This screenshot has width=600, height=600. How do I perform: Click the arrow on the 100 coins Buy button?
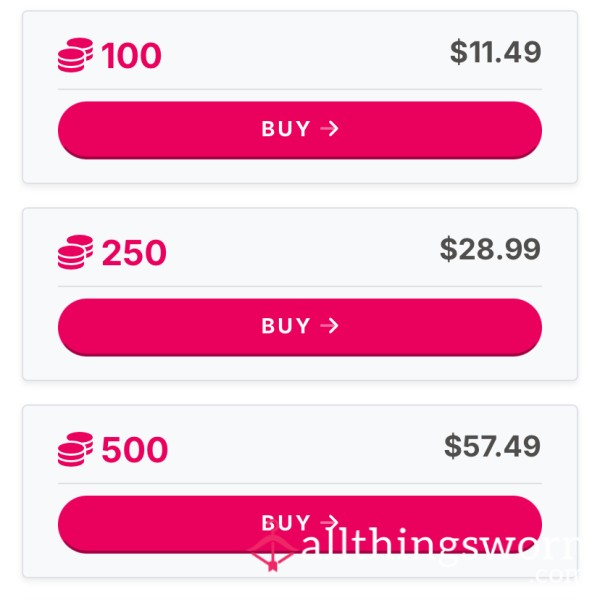pyautogui.click(x=329, y=129)
